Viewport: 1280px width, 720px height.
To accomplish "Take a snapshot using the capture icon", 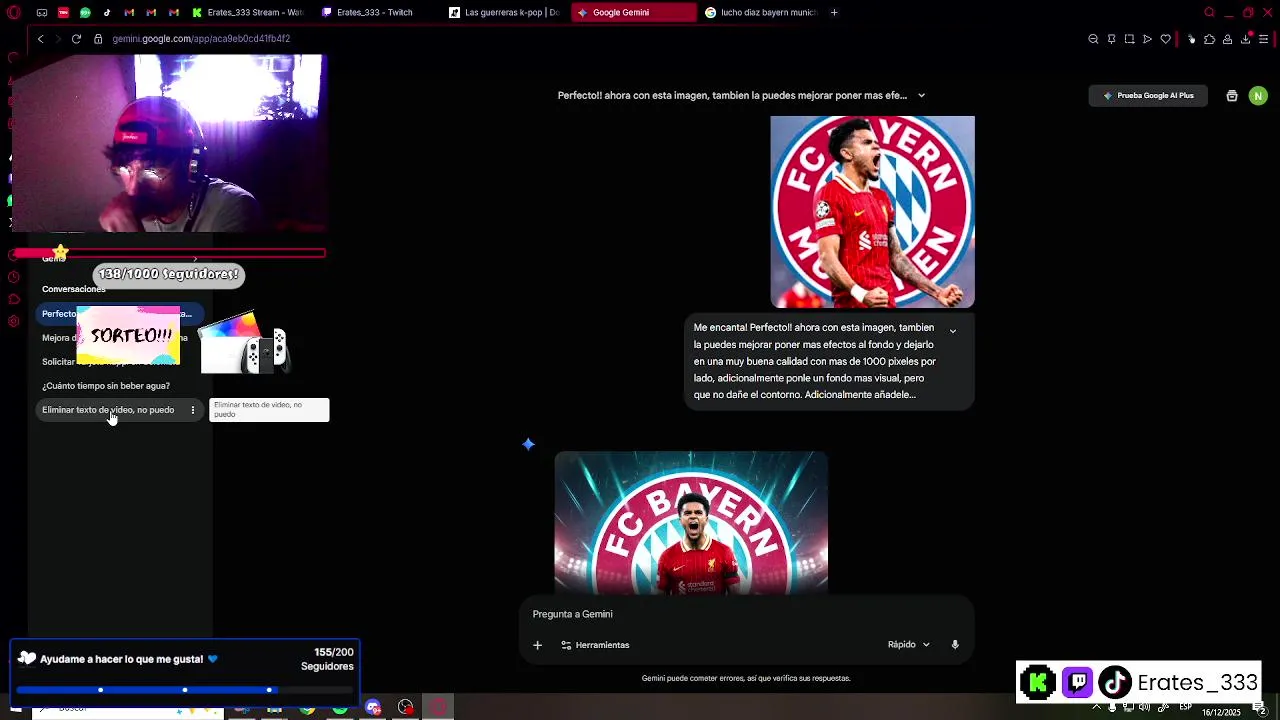I will click(x=1129, y=39).
